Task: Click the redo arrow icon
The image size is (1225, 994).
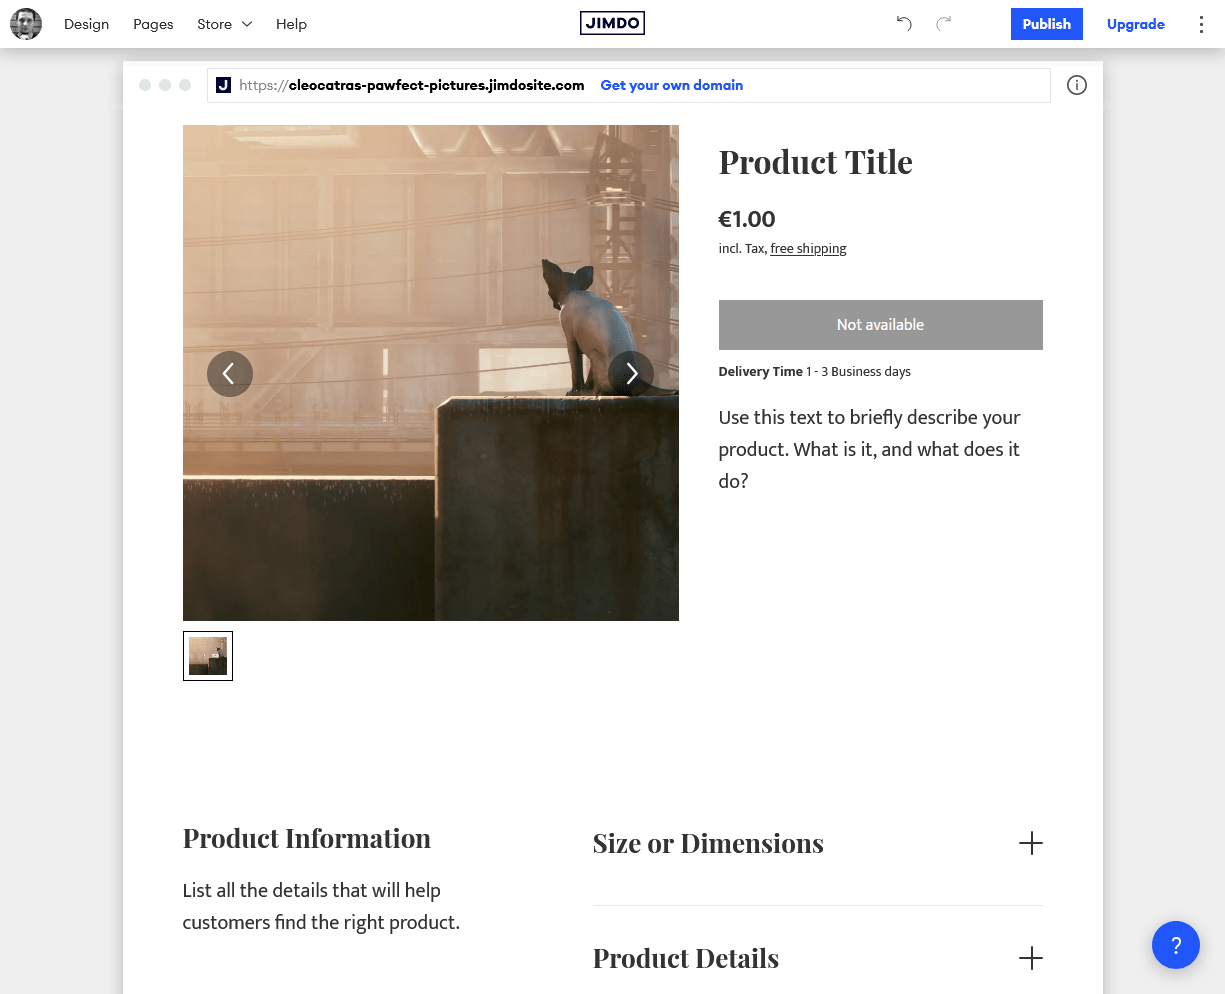Action: [943, 24]
